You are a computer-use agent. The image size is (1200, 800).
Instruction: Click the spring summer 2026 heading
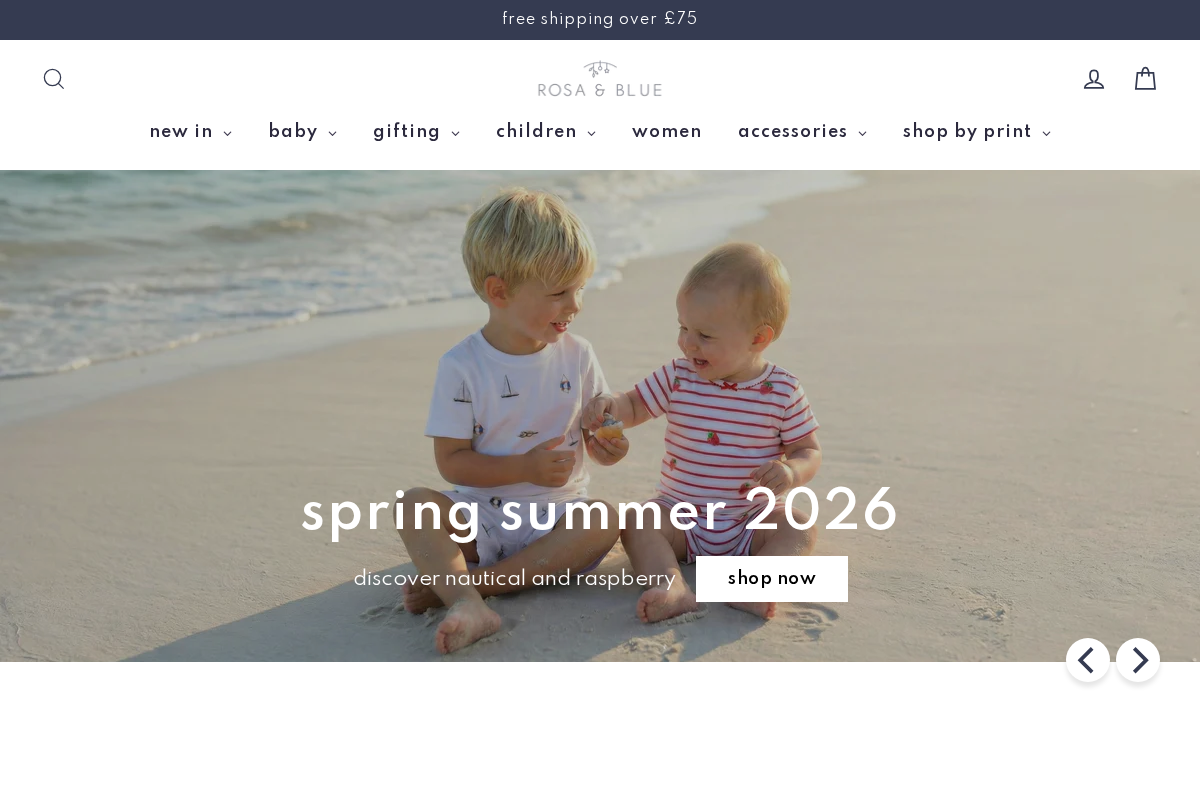[x=600, y=511]
